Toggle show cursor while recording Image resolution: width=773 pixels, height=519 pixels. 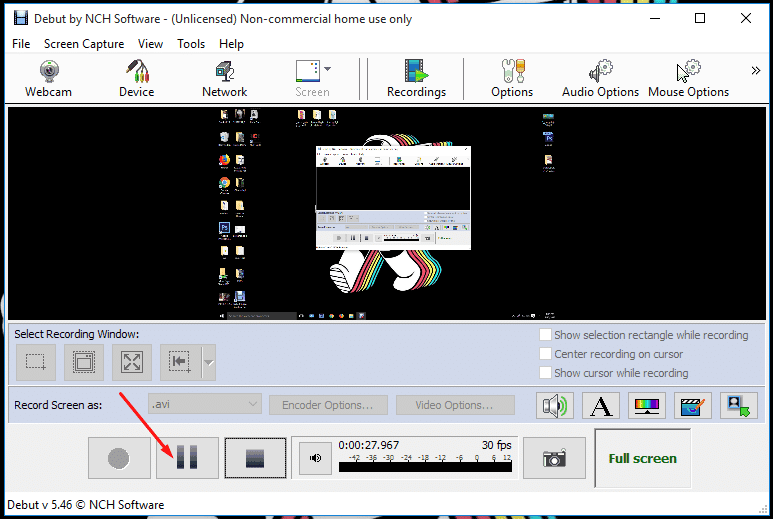(x=545, y=373)
